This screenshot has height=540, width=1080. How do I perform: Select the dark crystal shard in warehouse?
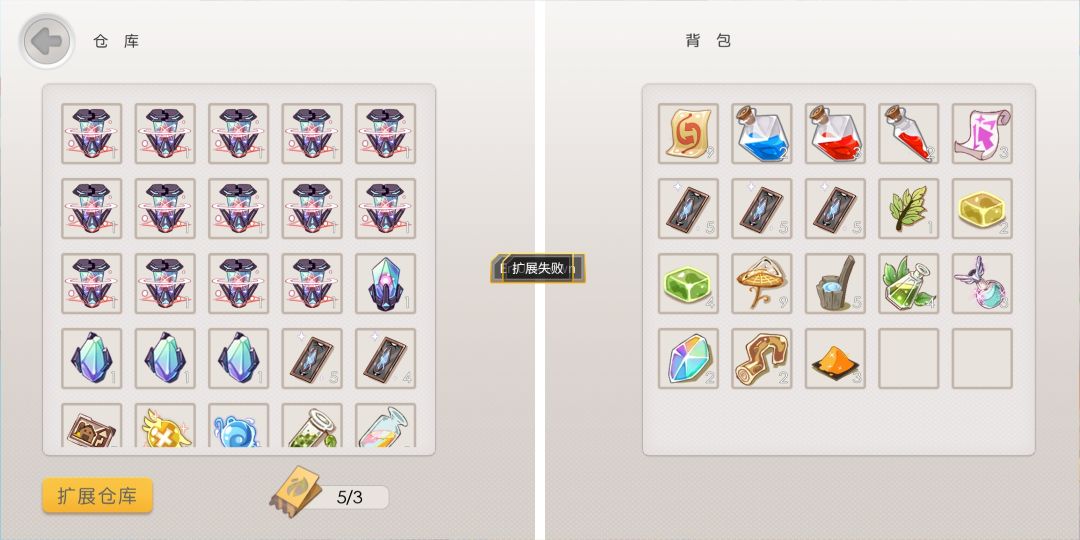click(386, 284)
